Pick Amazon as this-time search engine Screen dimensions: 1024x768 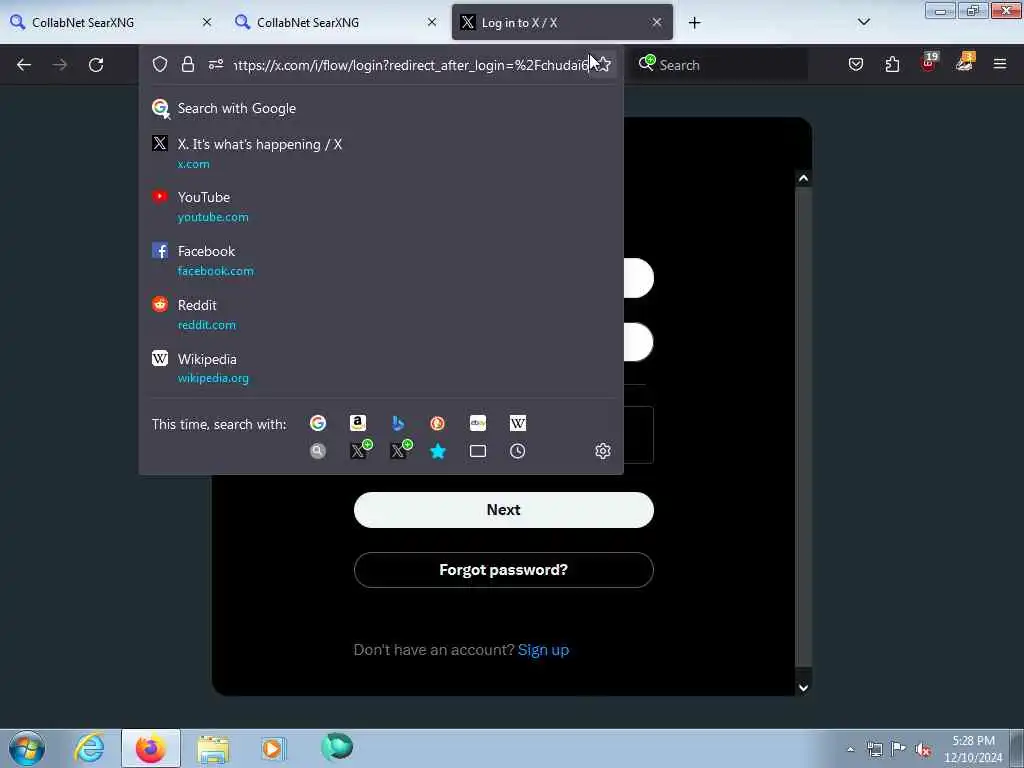point(358,423)
